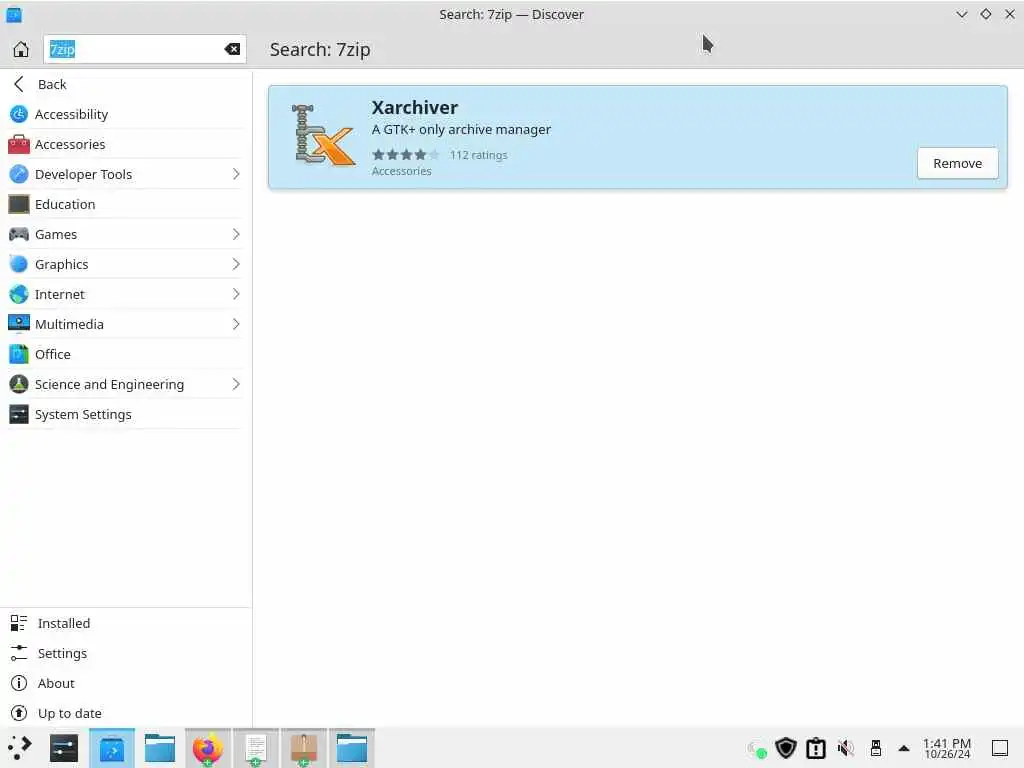Expand Science and Engineering subcategories chevron

236,384
